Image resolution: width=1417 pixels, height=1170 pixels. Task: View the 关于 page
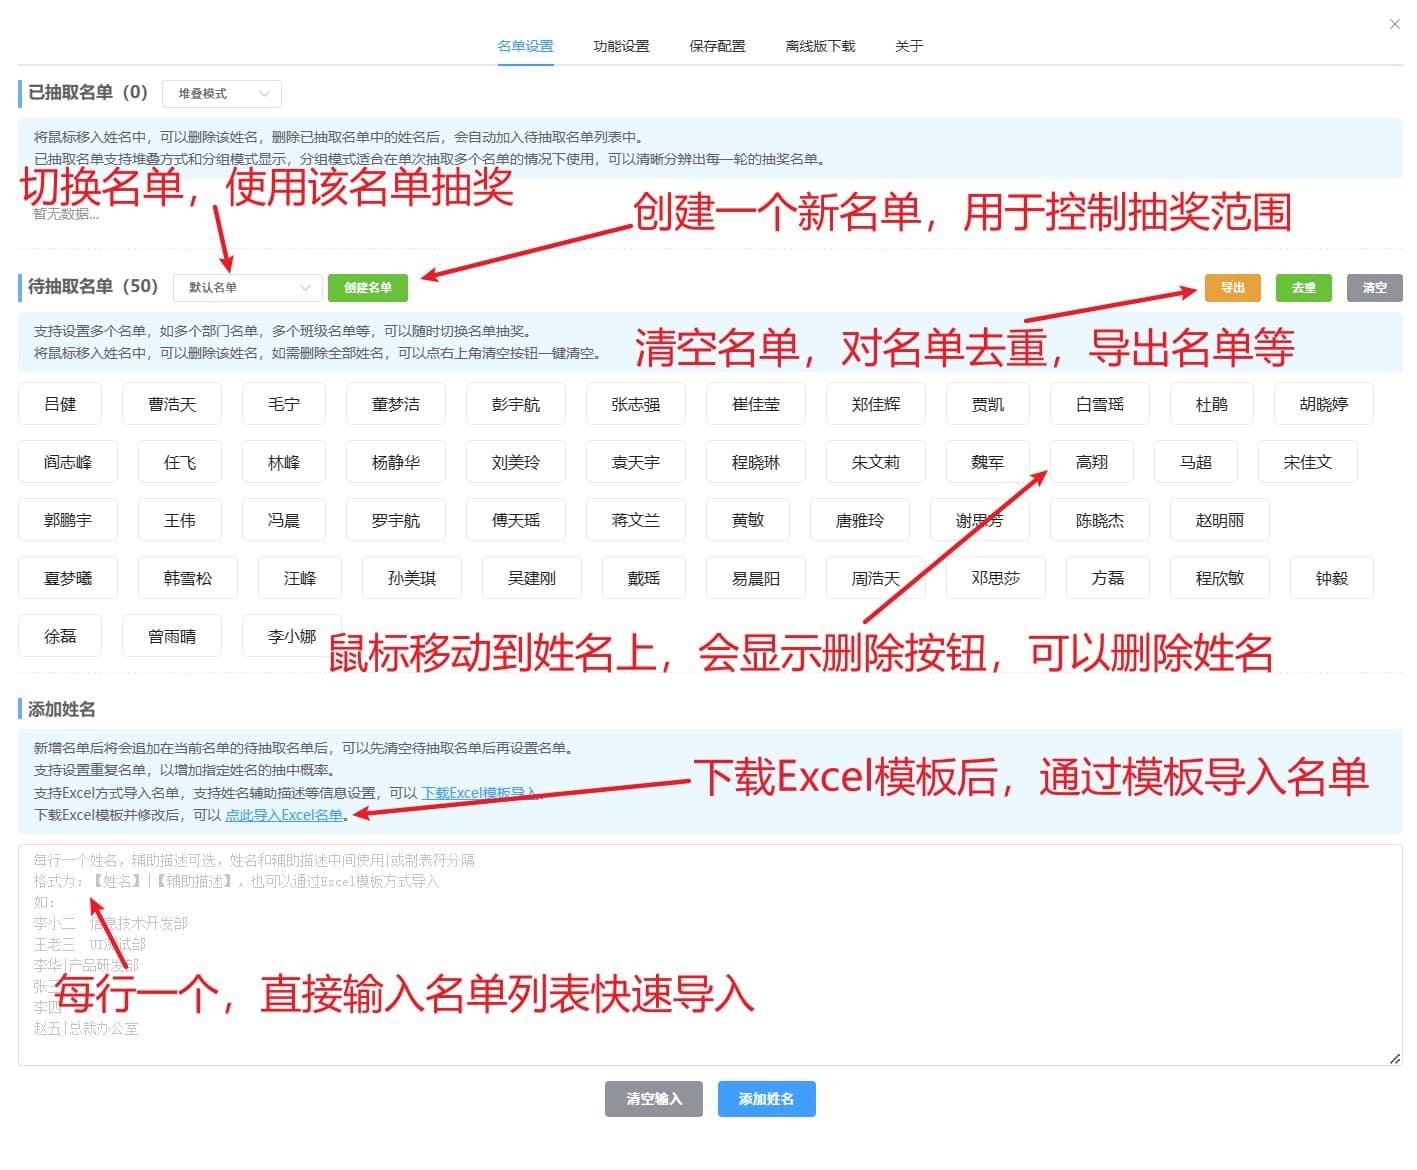pos(910,45)
